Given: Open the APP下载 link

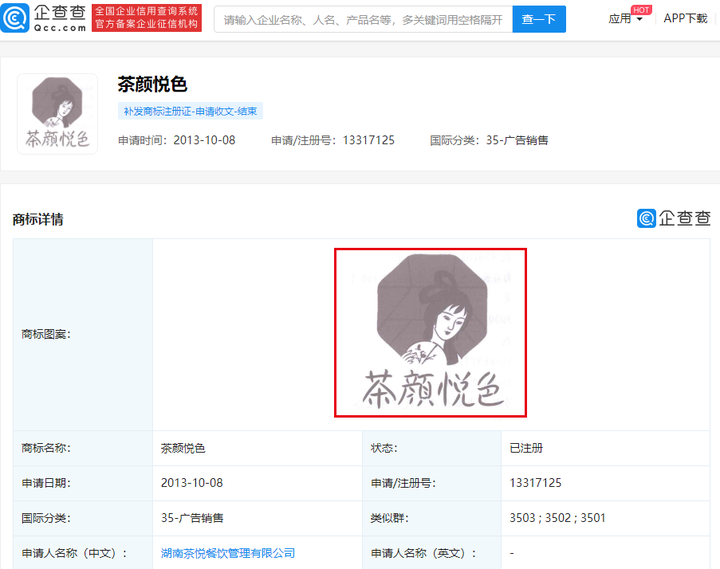Looking at the screenshot, I should 685,18.
